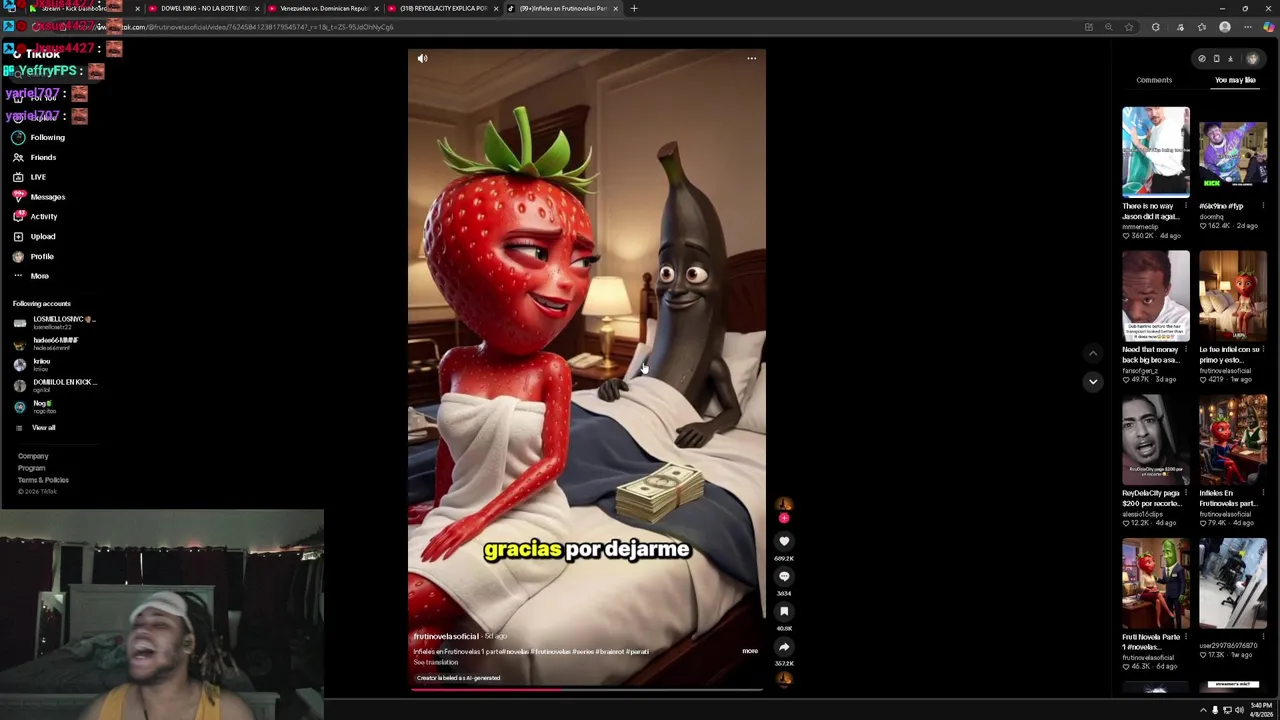Open the spinning sound disc icon
Image resolution: width=1280 pixels, height=720 pixels.
pos(784,680)
